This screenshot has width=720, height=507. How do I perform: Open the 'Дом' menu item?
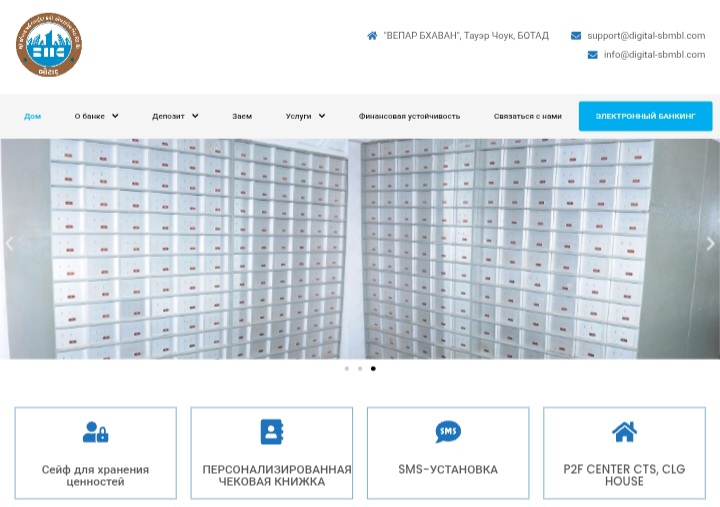pos(33,116)
